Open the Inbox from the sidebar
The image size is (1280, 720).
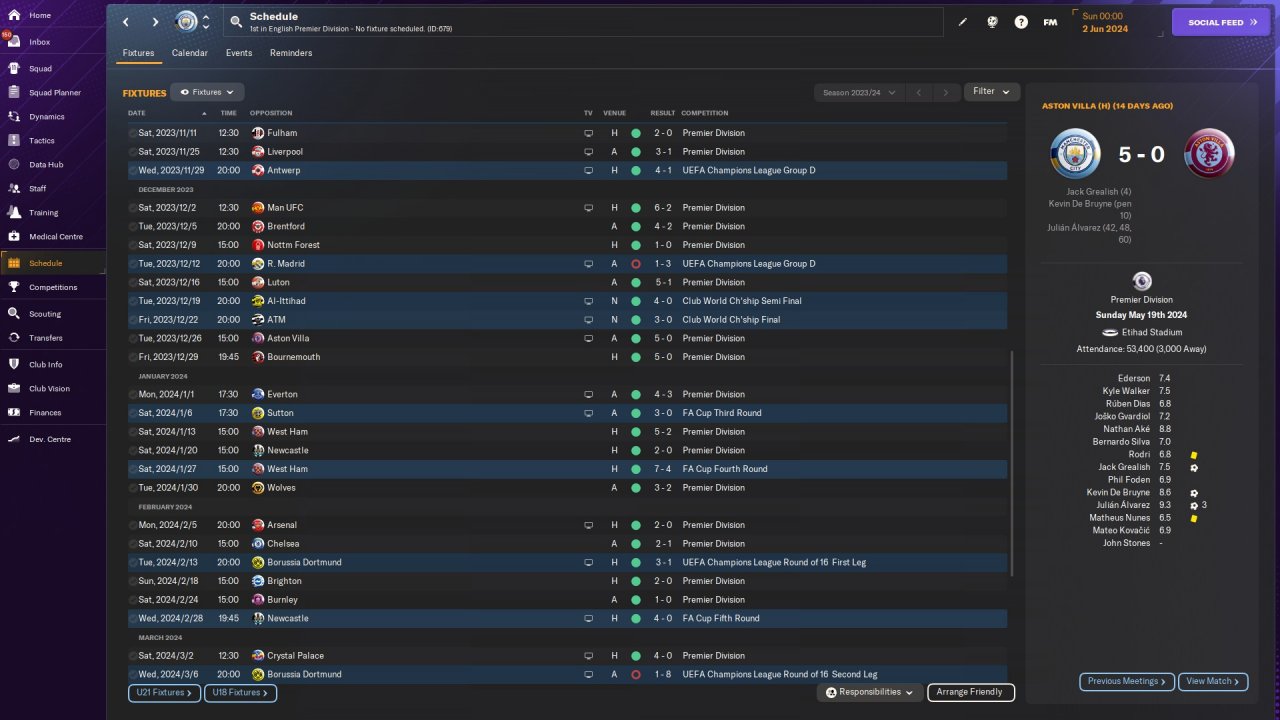40,42
